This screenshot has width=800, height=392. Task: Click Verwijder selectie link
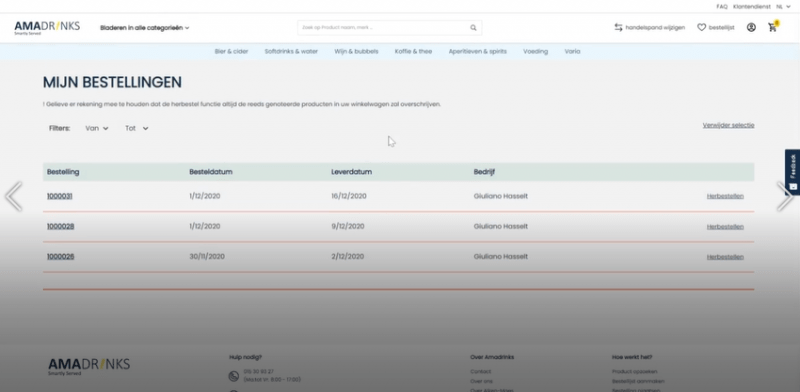[728, 125]
